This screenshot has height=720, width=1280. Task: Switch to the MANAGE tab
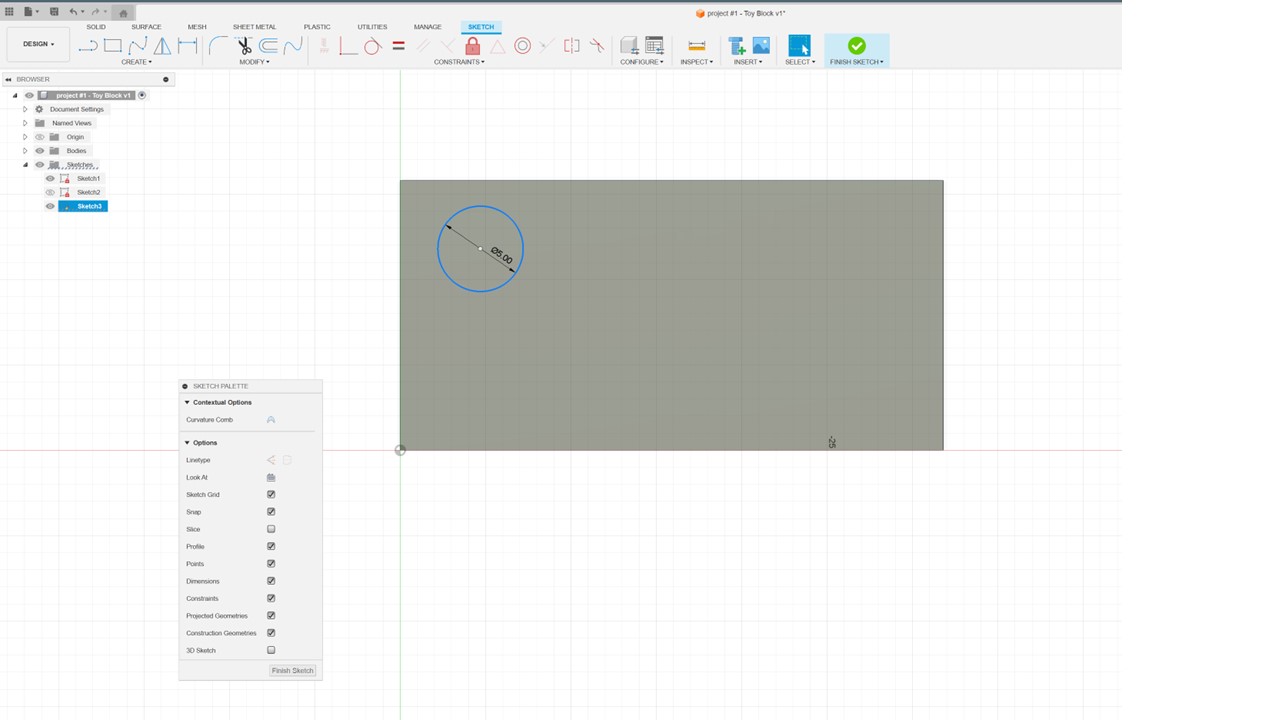[427, 27]
